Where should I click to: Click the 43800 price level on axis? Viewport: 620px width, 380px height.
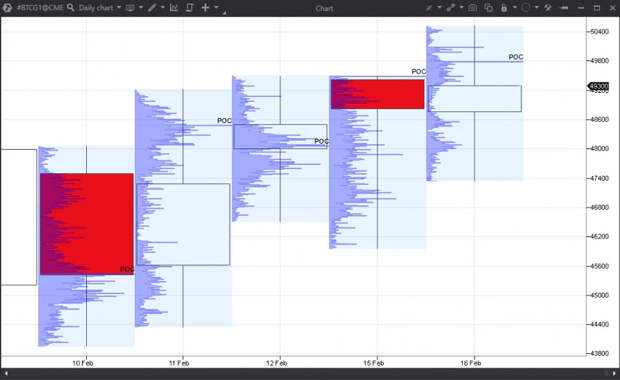click(x=599, y=354)
